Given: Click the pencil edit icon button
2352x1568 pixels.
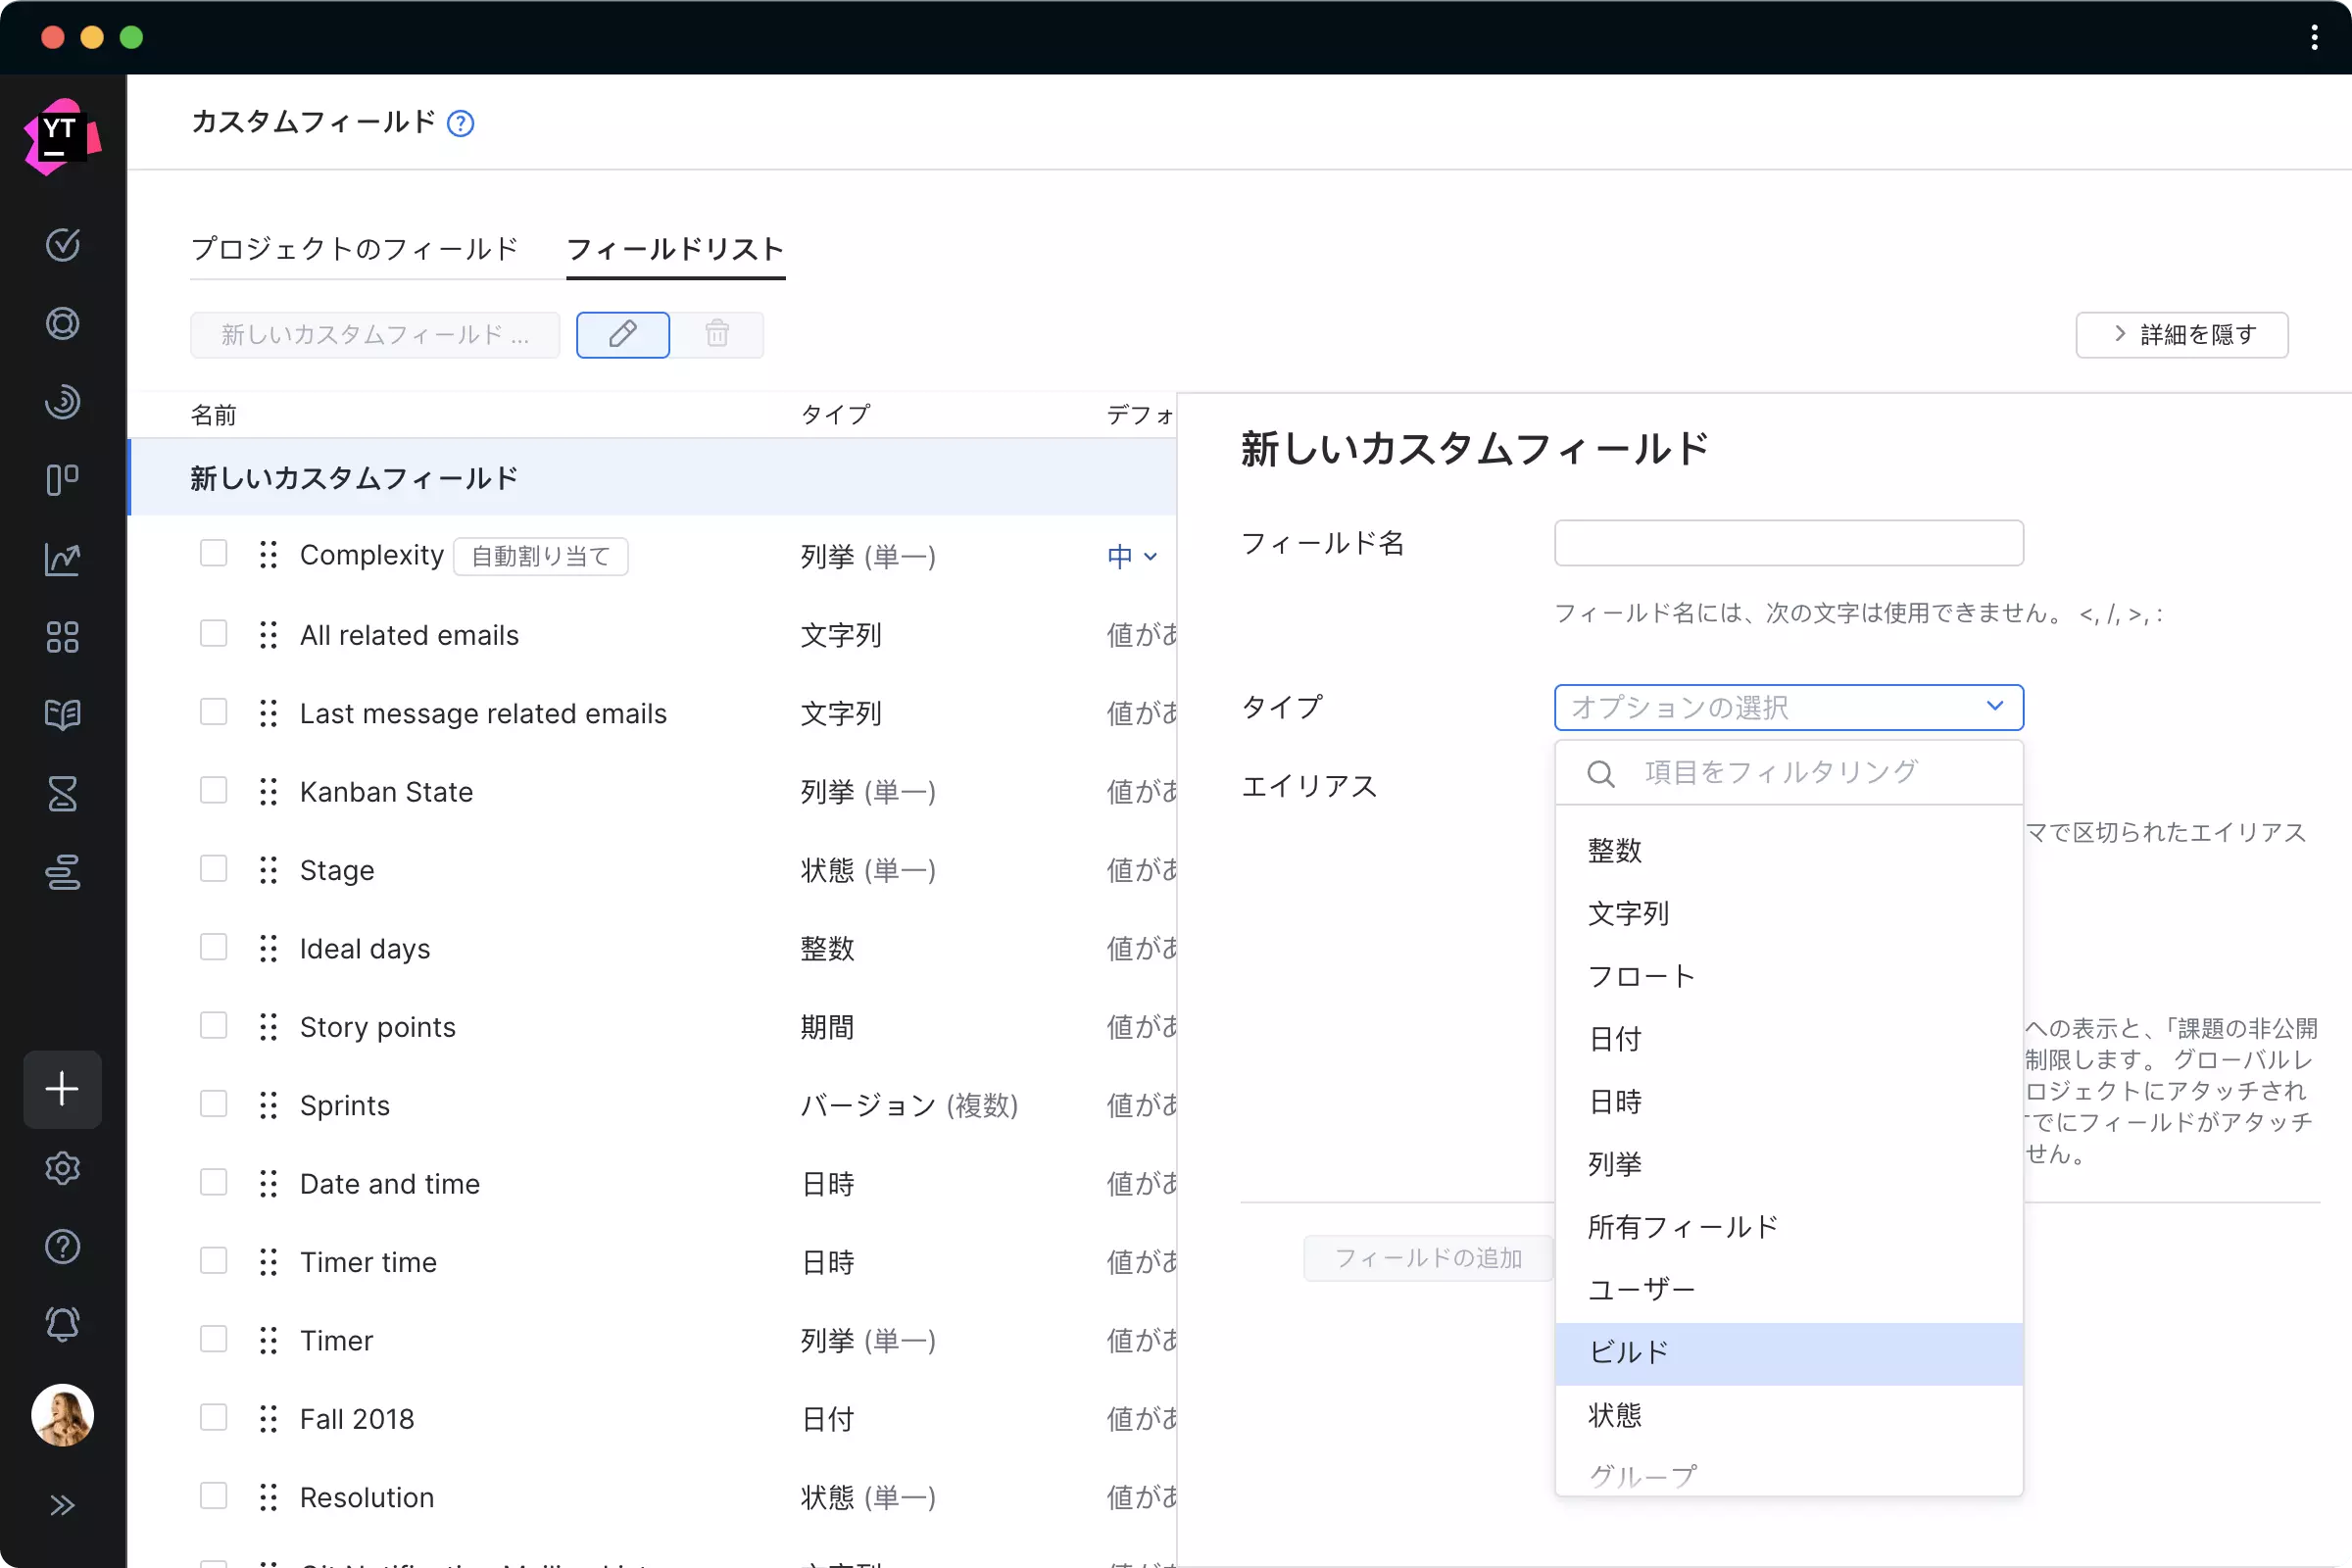Looking at the screenshot, I should [622, 334].
